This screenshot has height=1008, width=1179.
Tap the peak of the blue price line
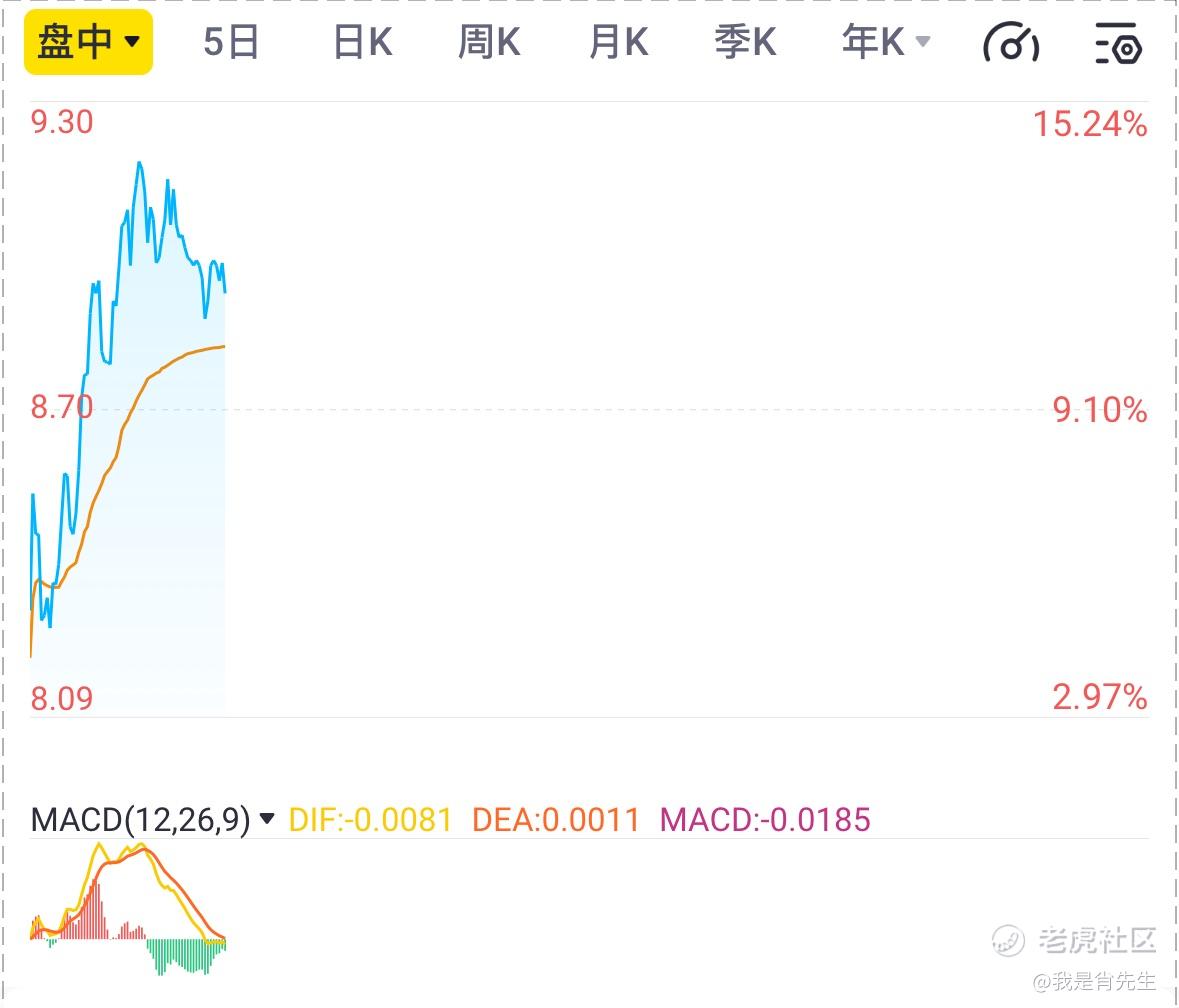pyautogui.click(x=139, y=163)
